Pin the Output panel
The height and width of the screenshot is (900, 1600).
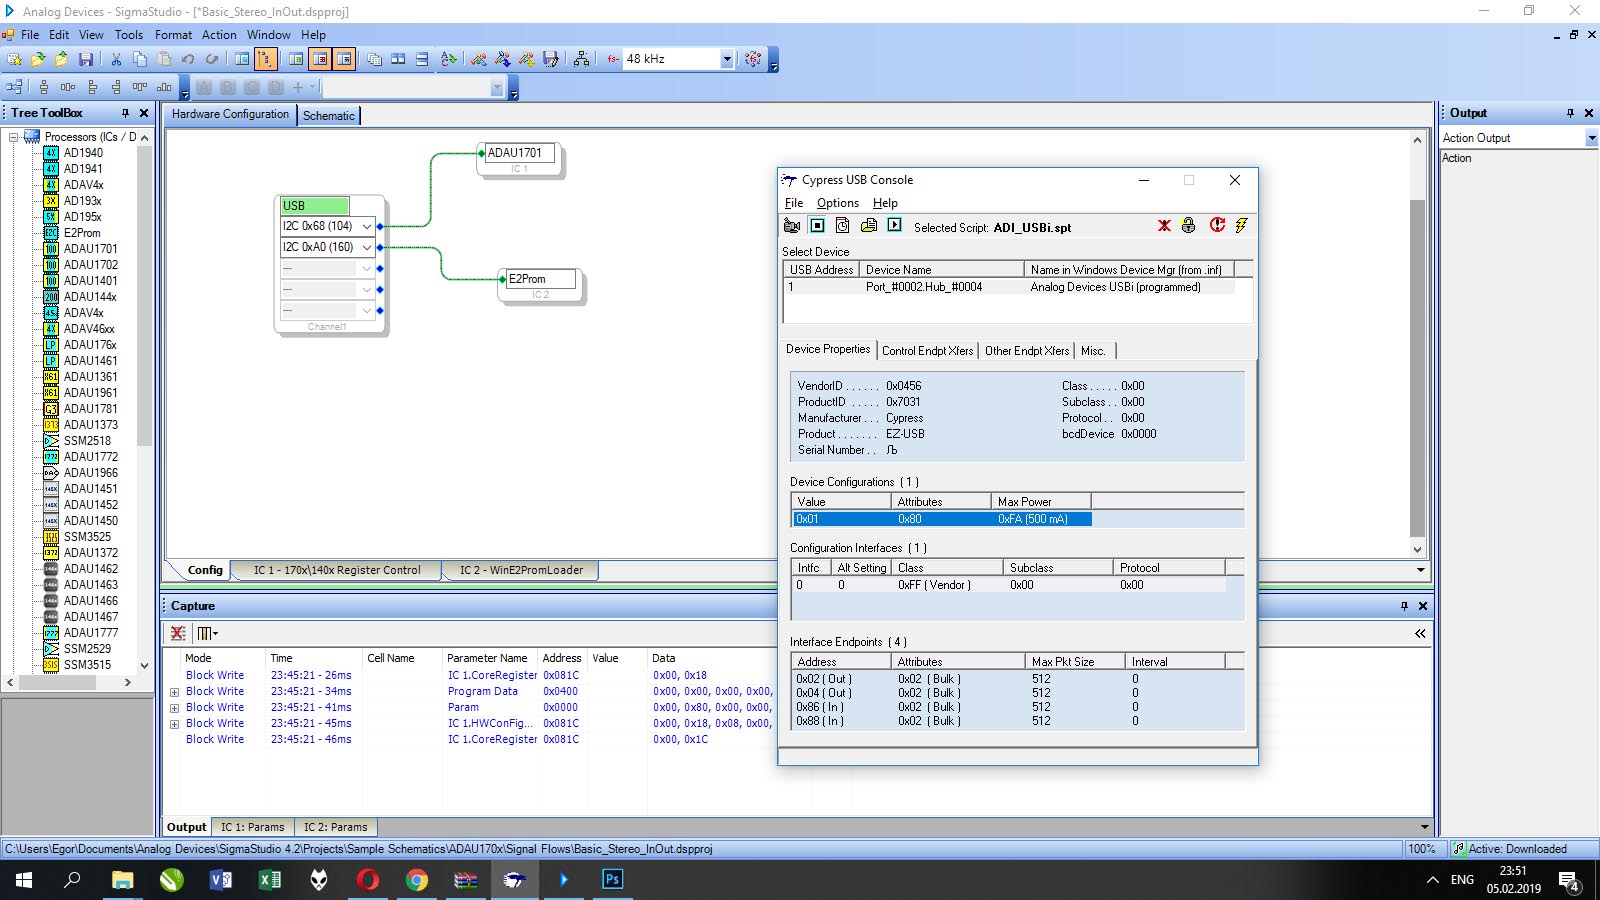pos(1570,113)
